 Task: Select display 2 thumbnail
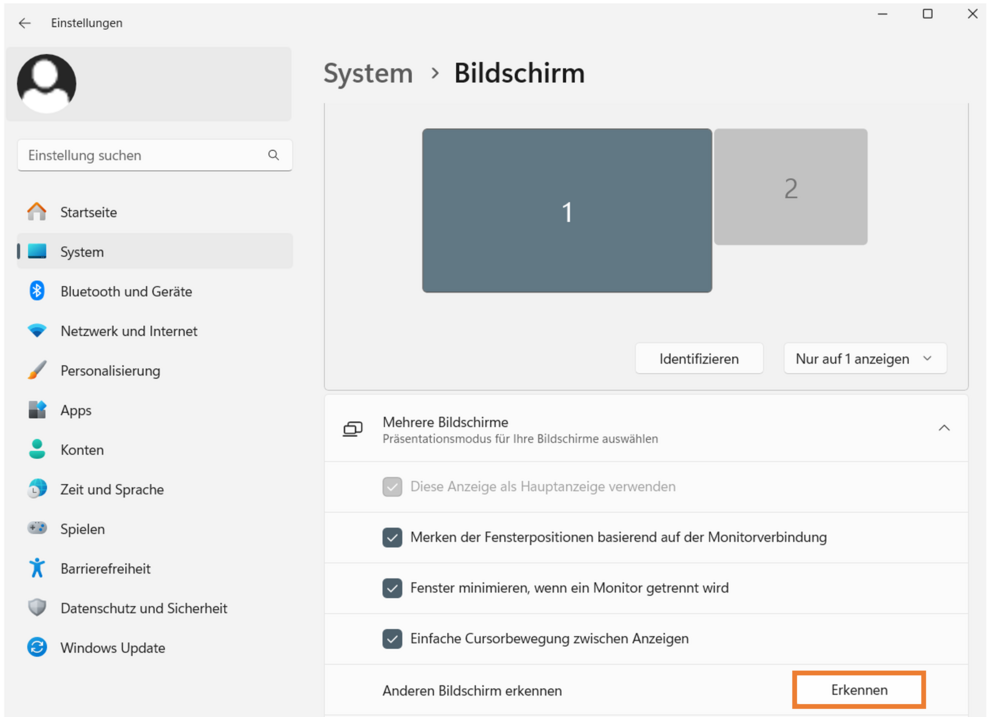pos(791,187)
